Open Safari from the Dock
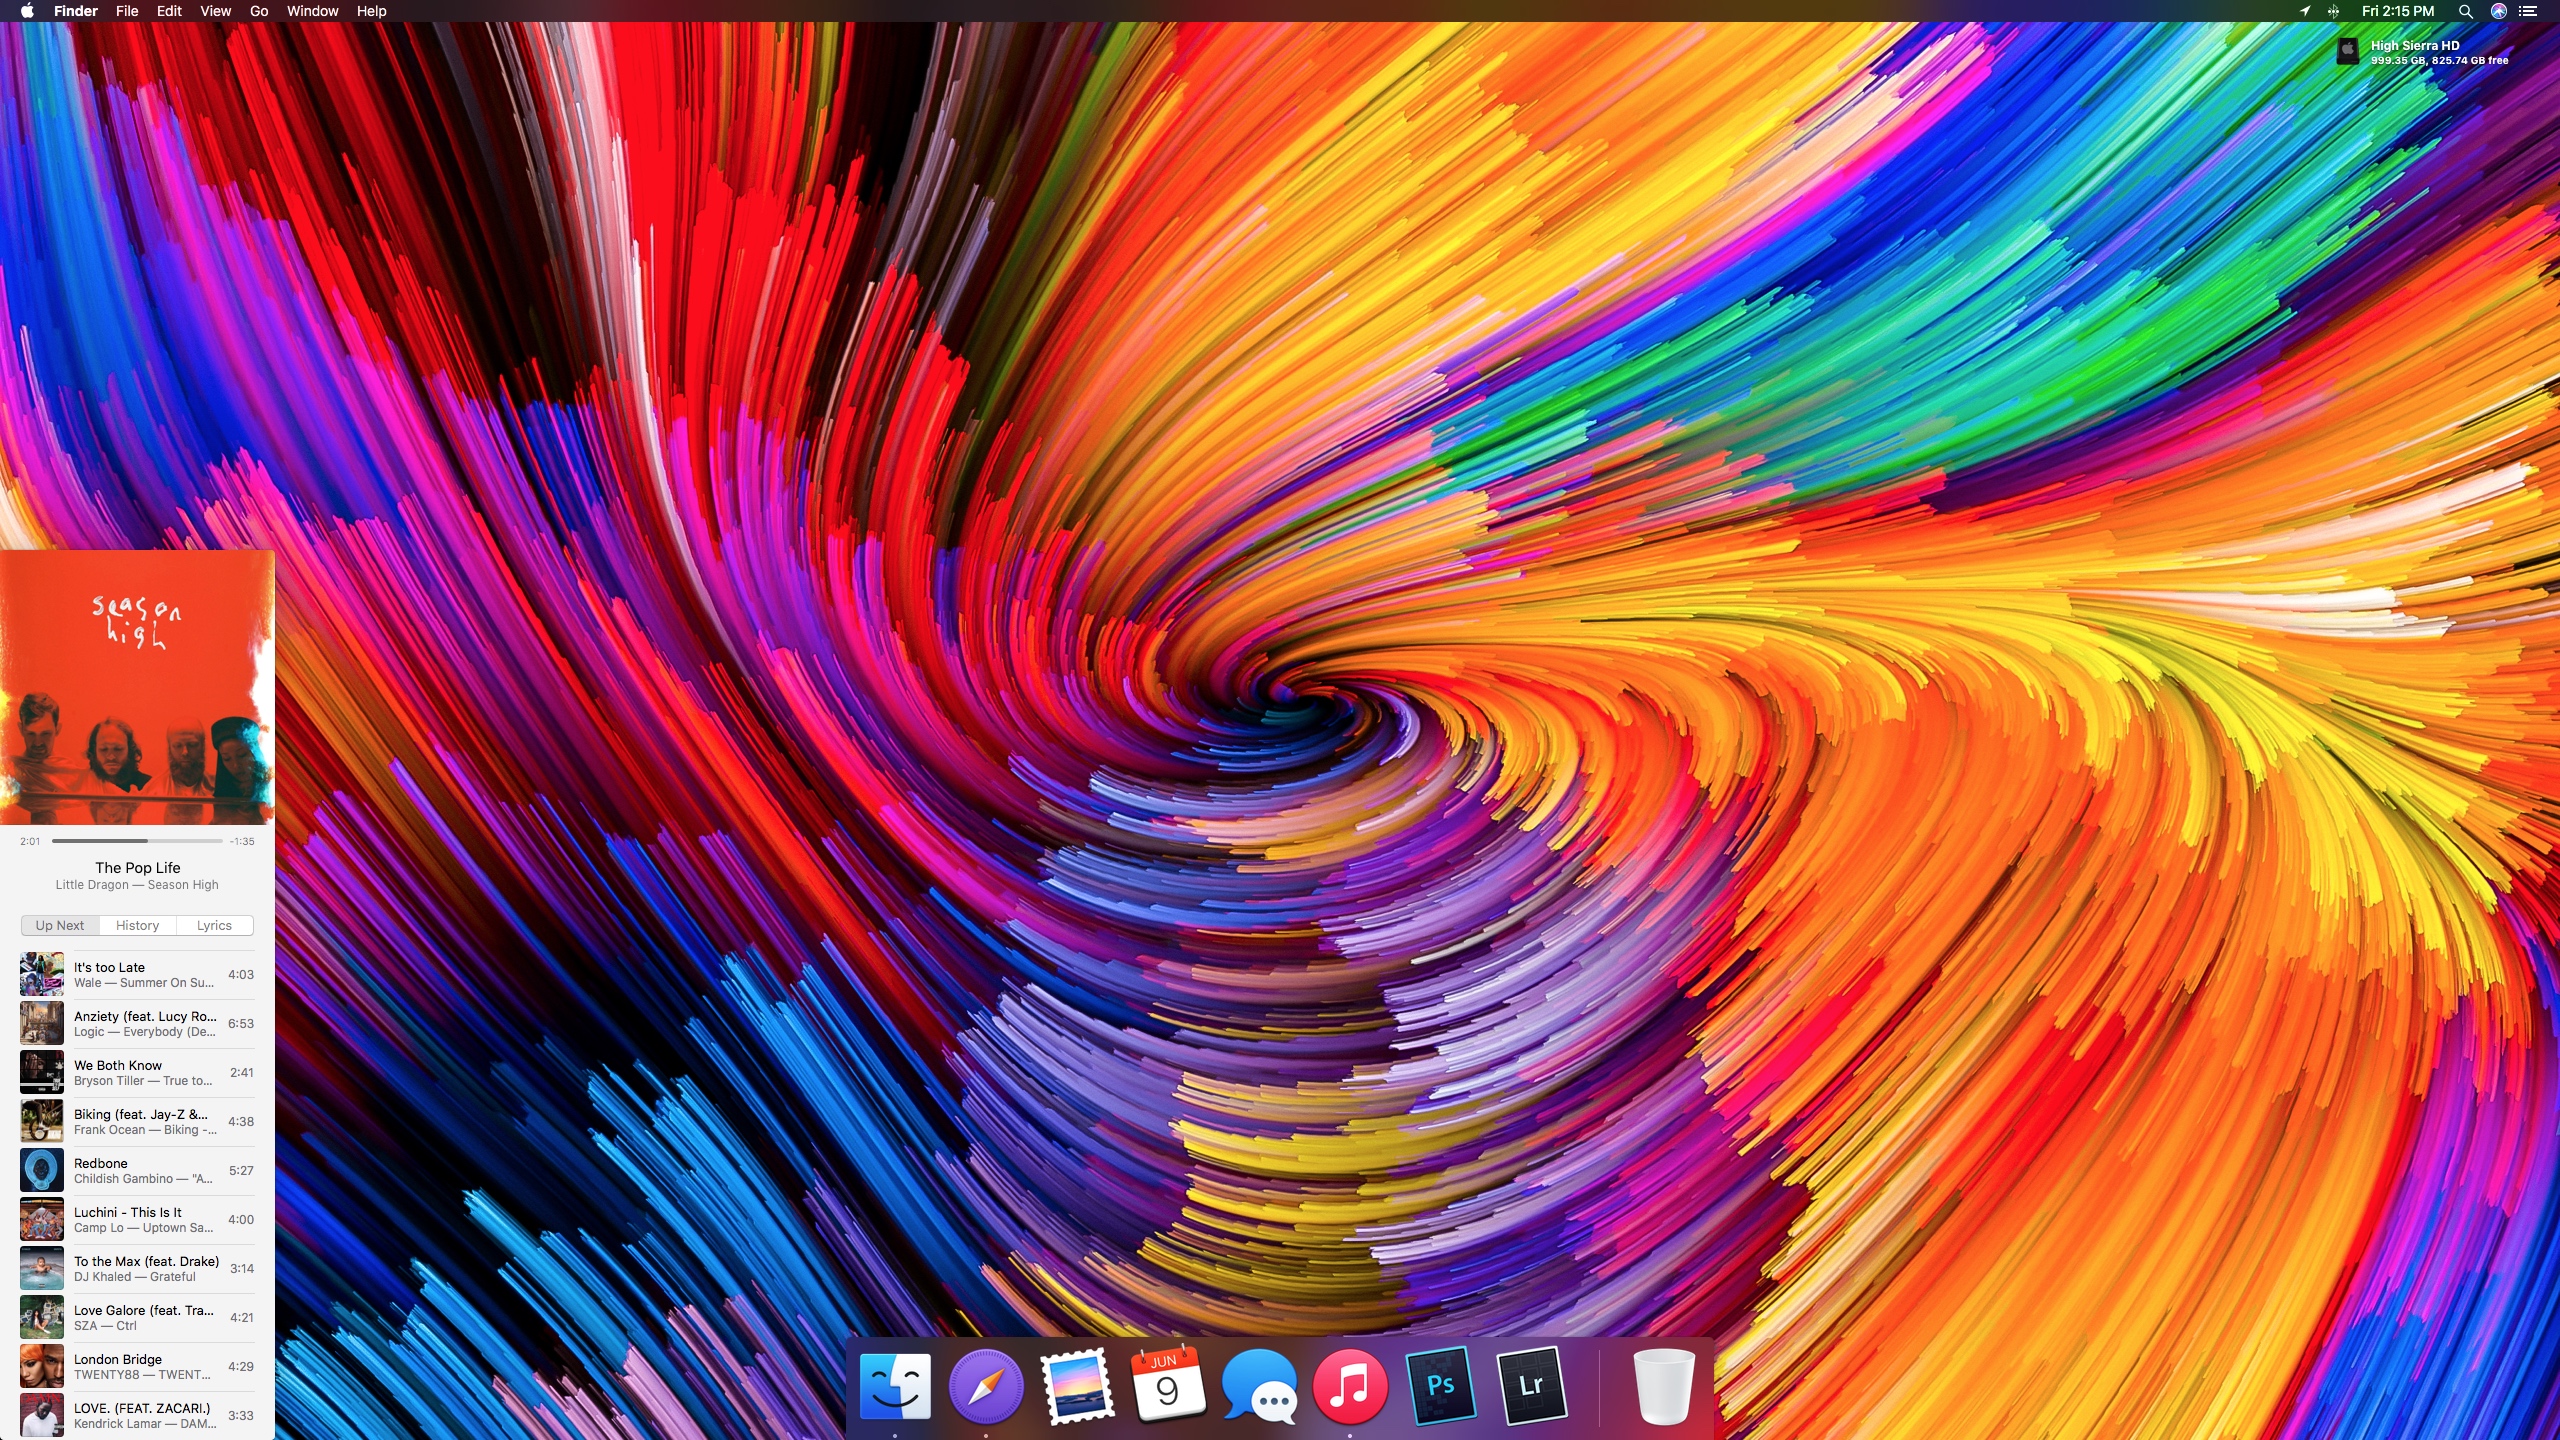 [986, 1386]
